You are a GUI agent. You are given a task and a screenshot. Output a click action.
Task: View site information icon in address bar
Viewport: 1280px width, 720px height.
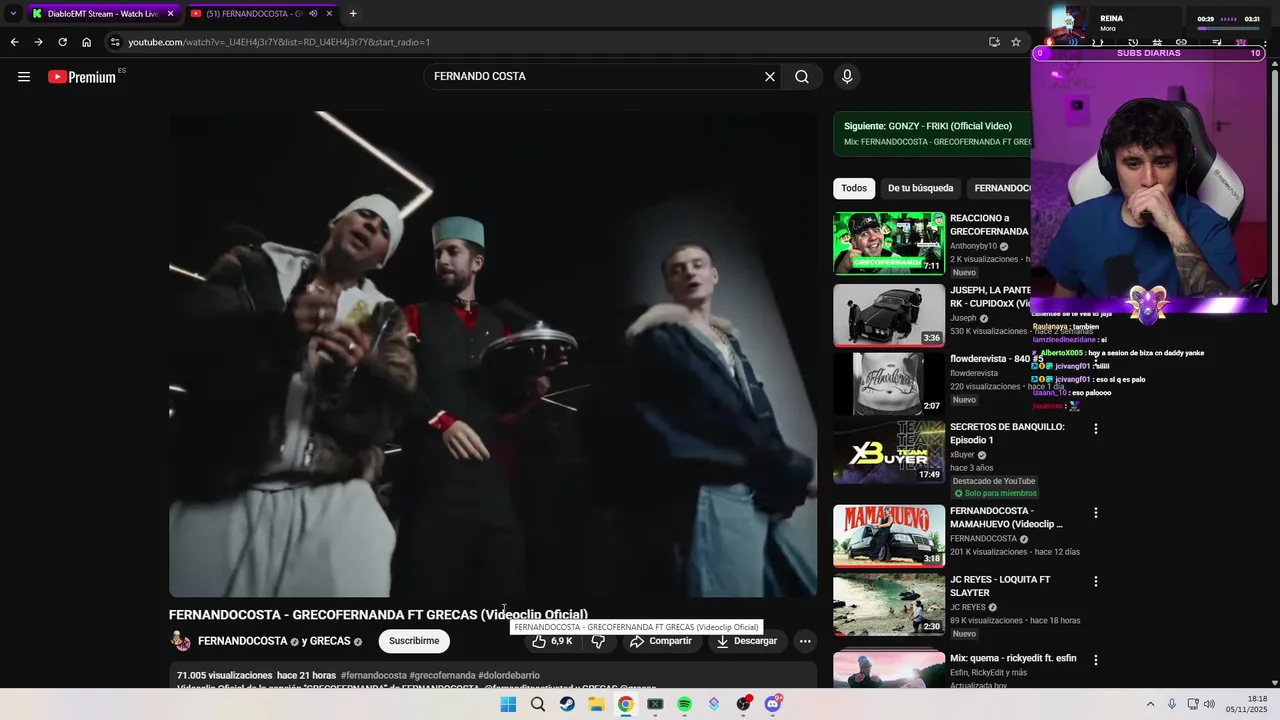coord(115,42)
